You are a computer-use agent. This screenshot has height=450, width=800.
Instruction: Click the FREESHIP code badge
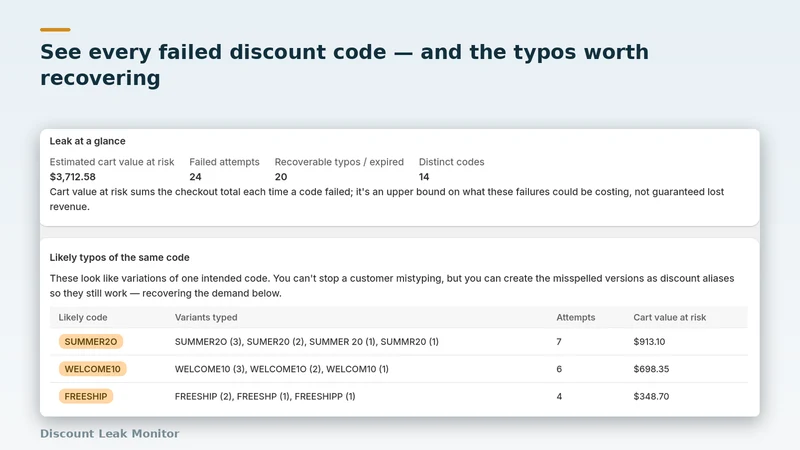[86, 396]
